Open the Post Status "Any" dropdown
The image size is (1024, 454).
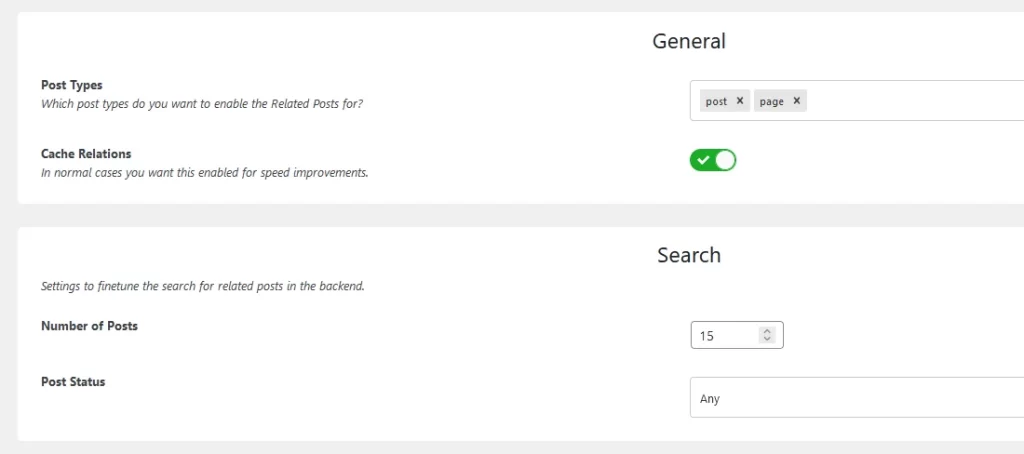point(857,397)
